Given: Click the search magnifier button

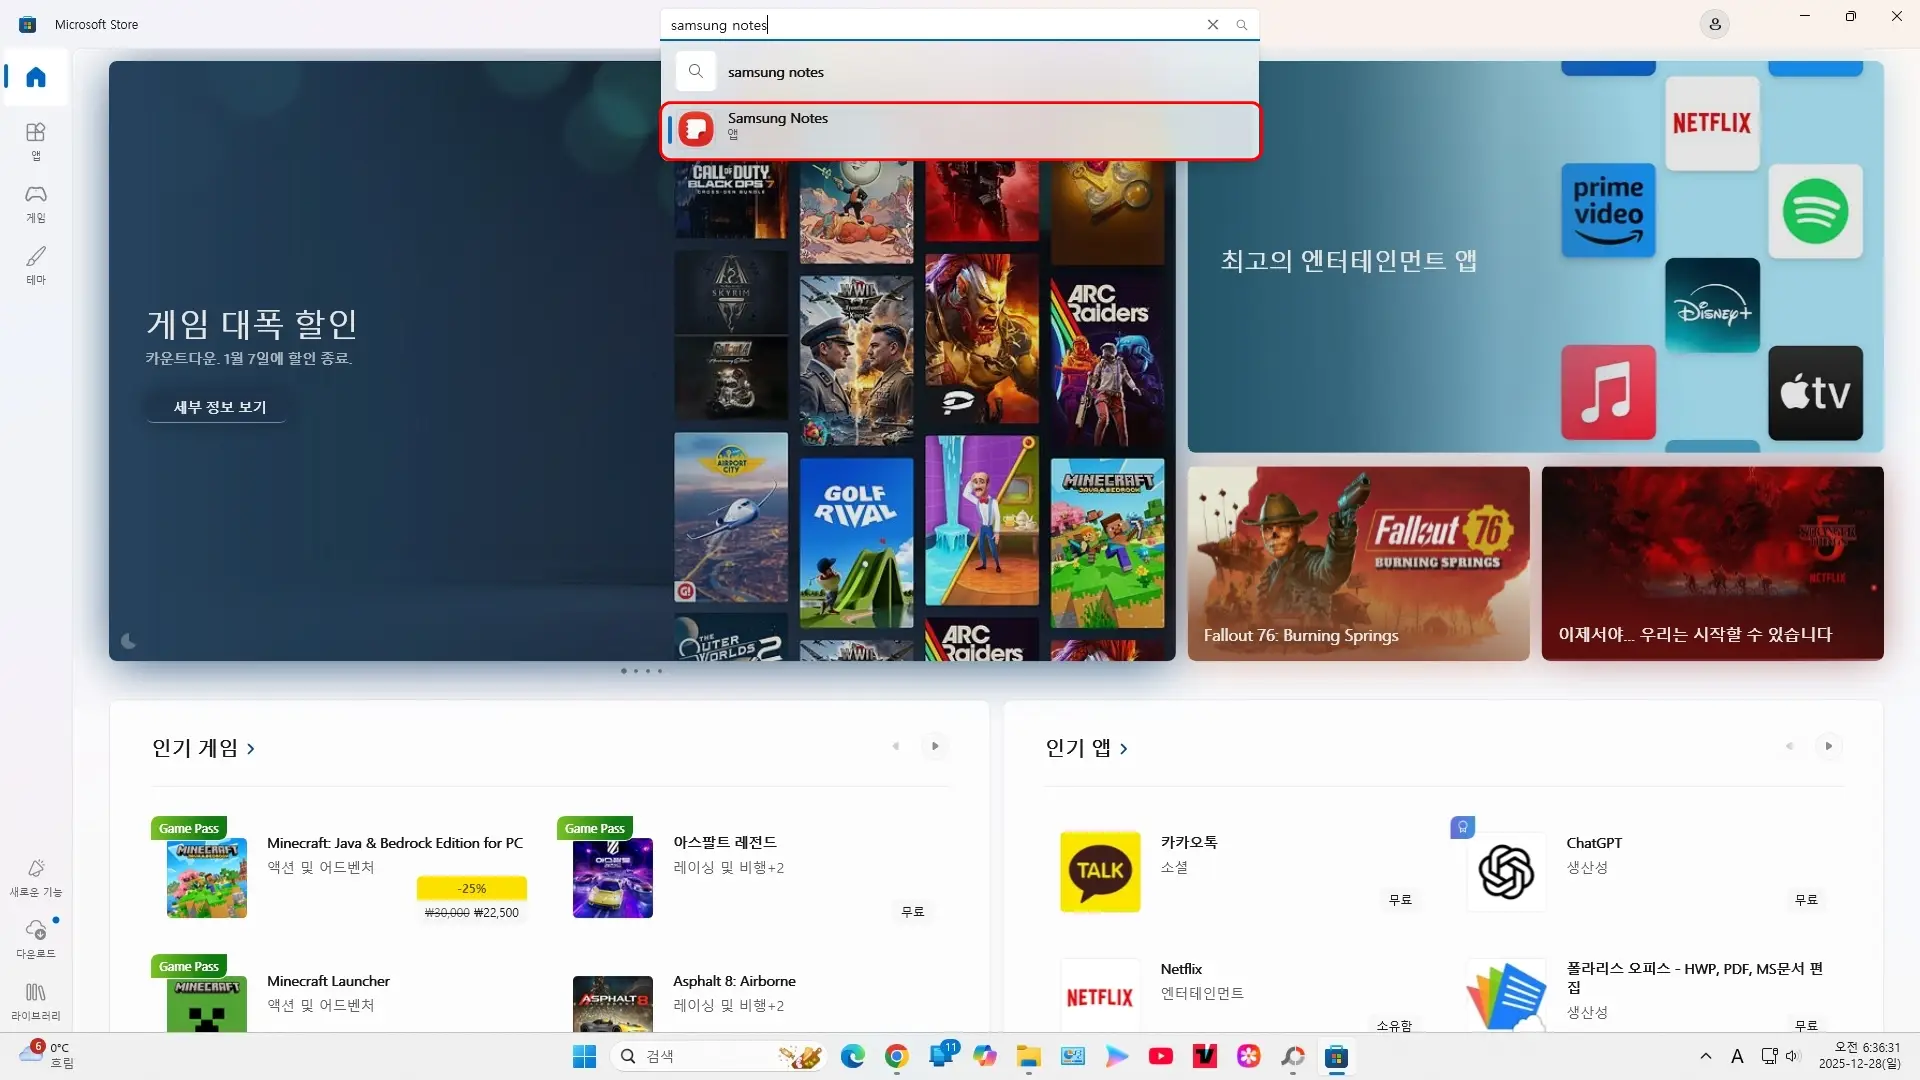Looking at the screenshot, I should click(1241, 25).
